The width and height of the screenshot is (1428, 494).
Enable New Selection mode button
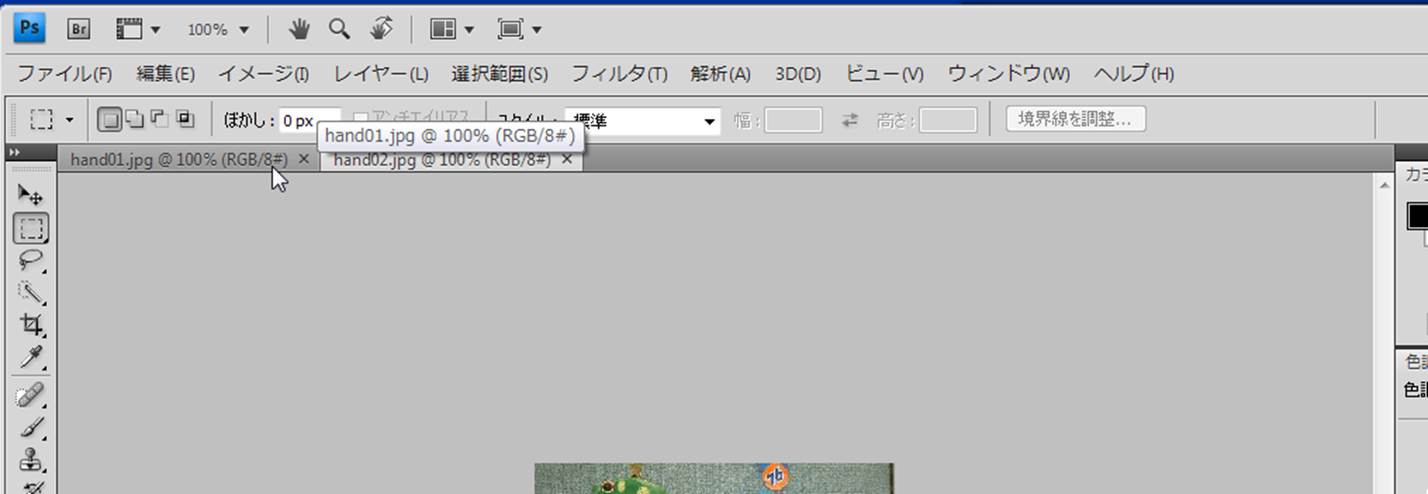[x=109, y=120]
